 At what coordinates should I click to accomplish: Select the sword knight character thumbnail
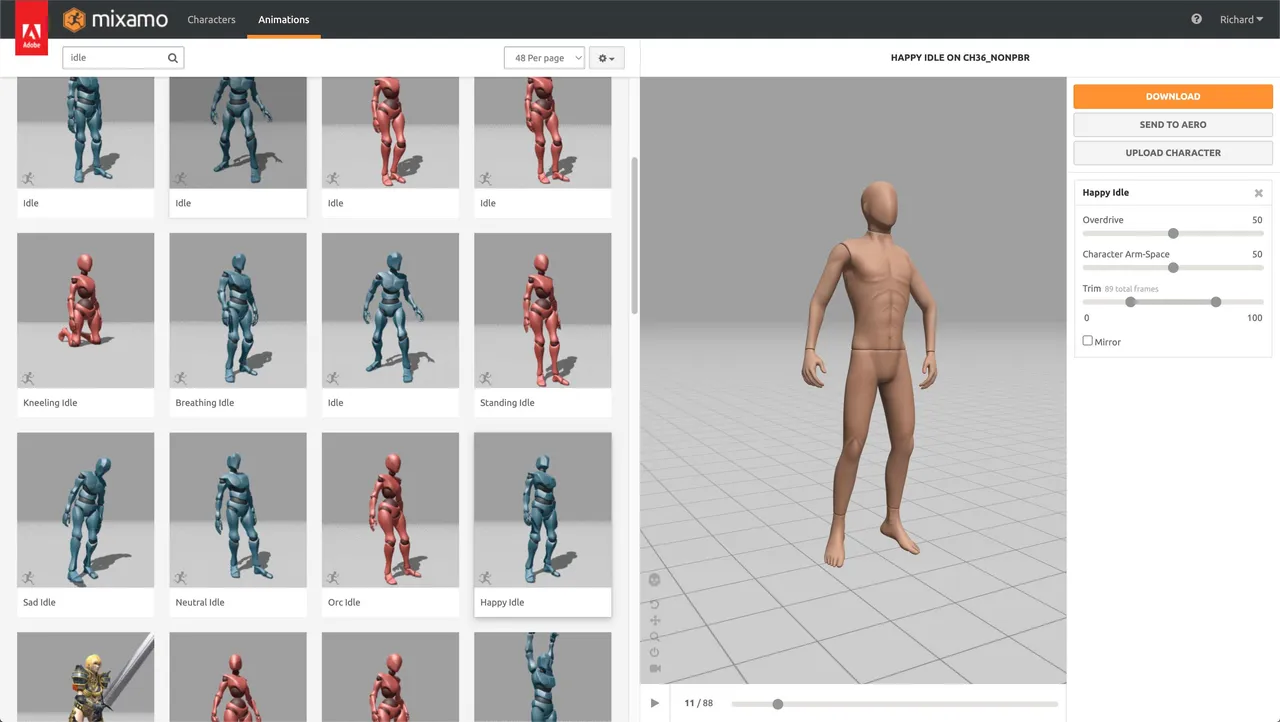click(86, 677)
